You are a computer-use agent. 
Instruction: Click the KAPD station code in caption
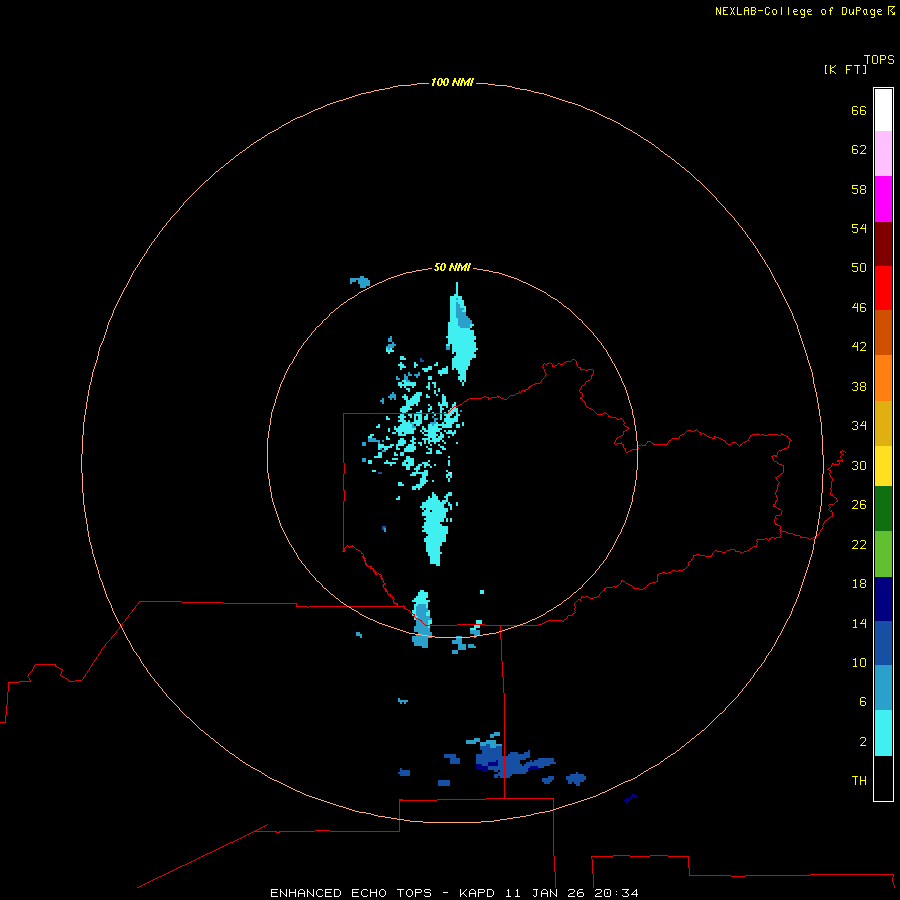click(x=479, y=893)
